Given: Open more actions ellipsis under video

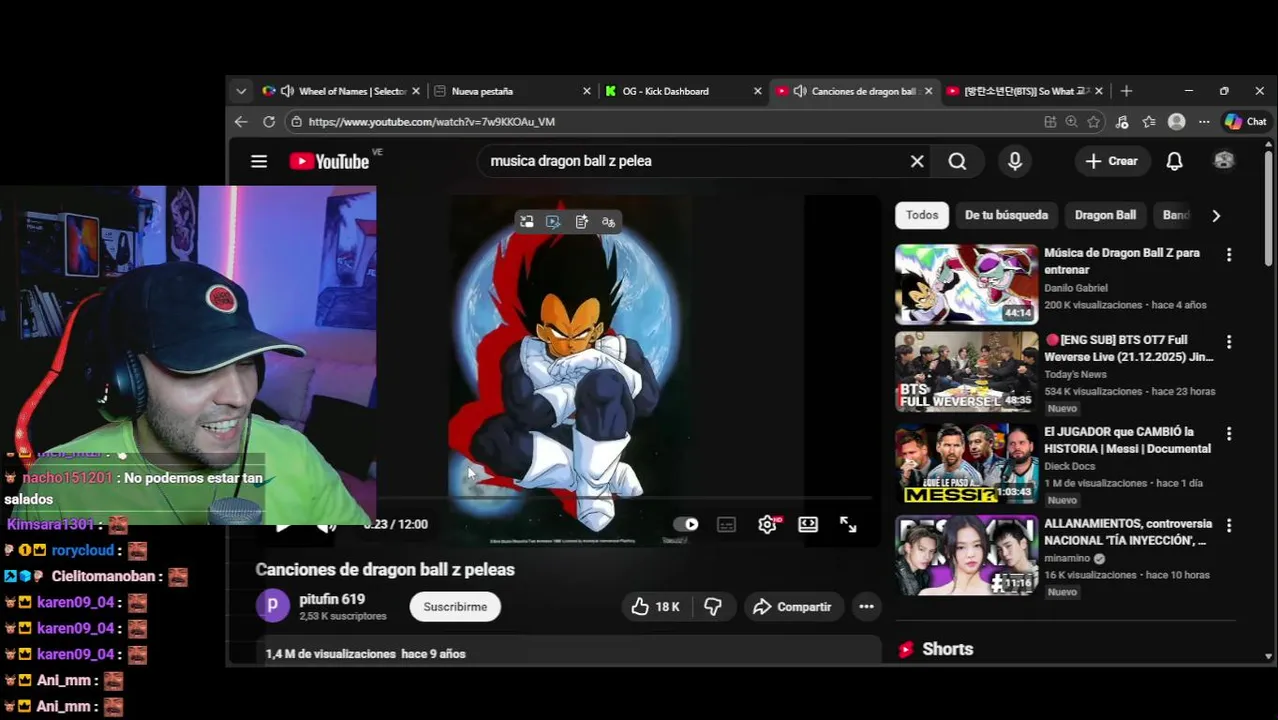Looking at the screenshot, I should pos(866,607).
